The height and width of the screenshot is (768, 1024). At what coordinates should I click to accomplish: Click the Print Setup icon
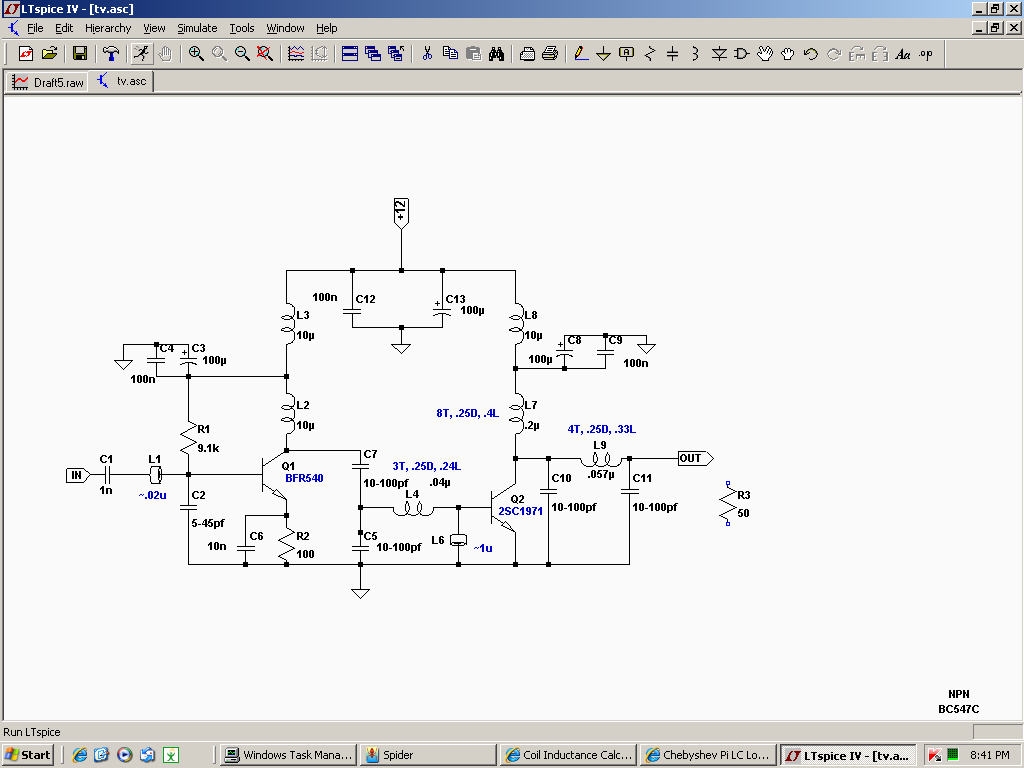pyautogui.click(x=527, y=54)
